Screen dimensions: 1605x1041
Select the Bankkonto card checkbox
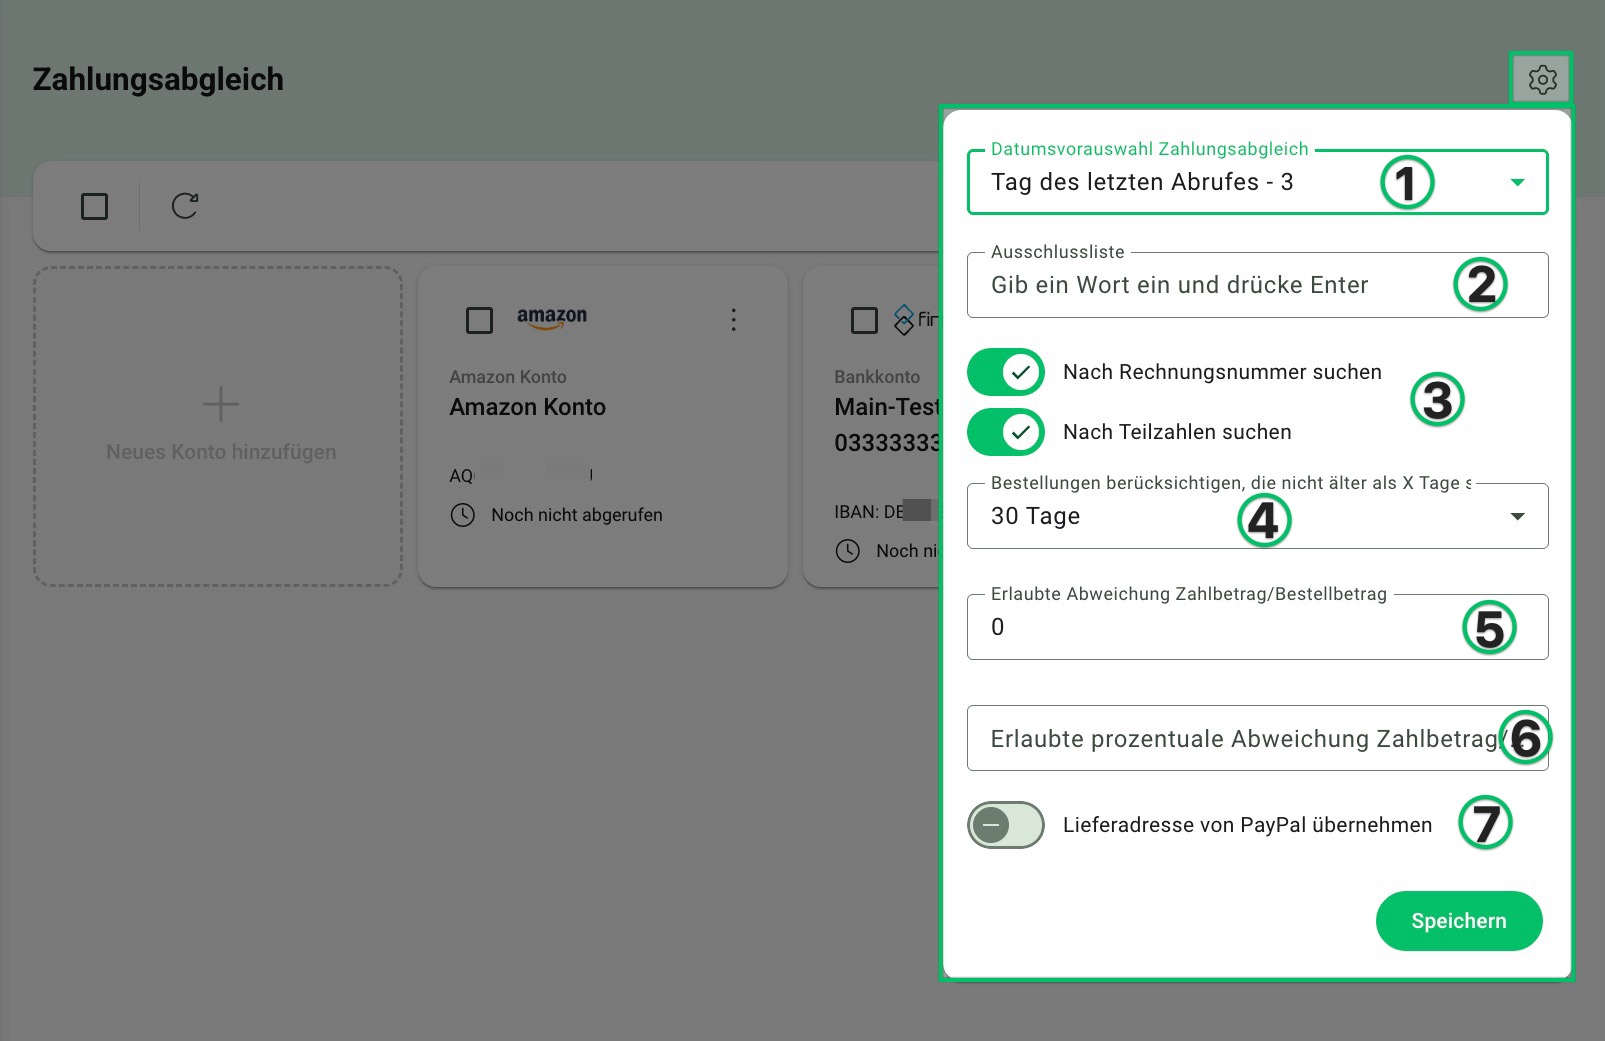(864, 320)
